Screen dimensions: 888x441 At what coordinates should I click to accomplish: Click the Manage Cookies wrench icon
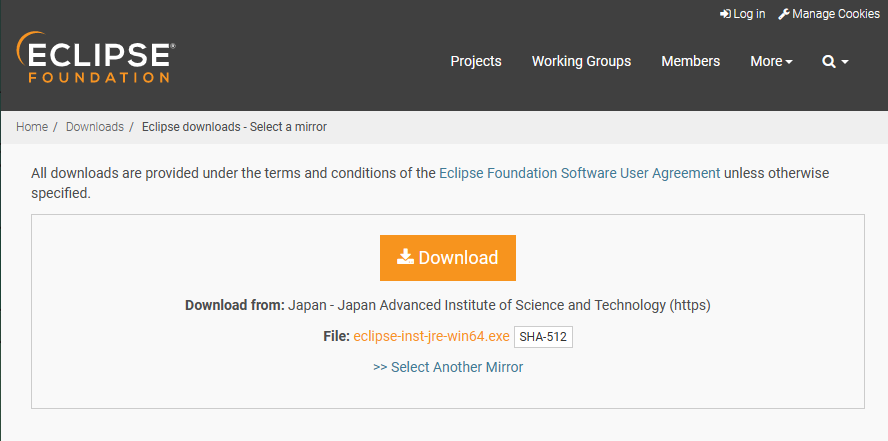(784, 14)
